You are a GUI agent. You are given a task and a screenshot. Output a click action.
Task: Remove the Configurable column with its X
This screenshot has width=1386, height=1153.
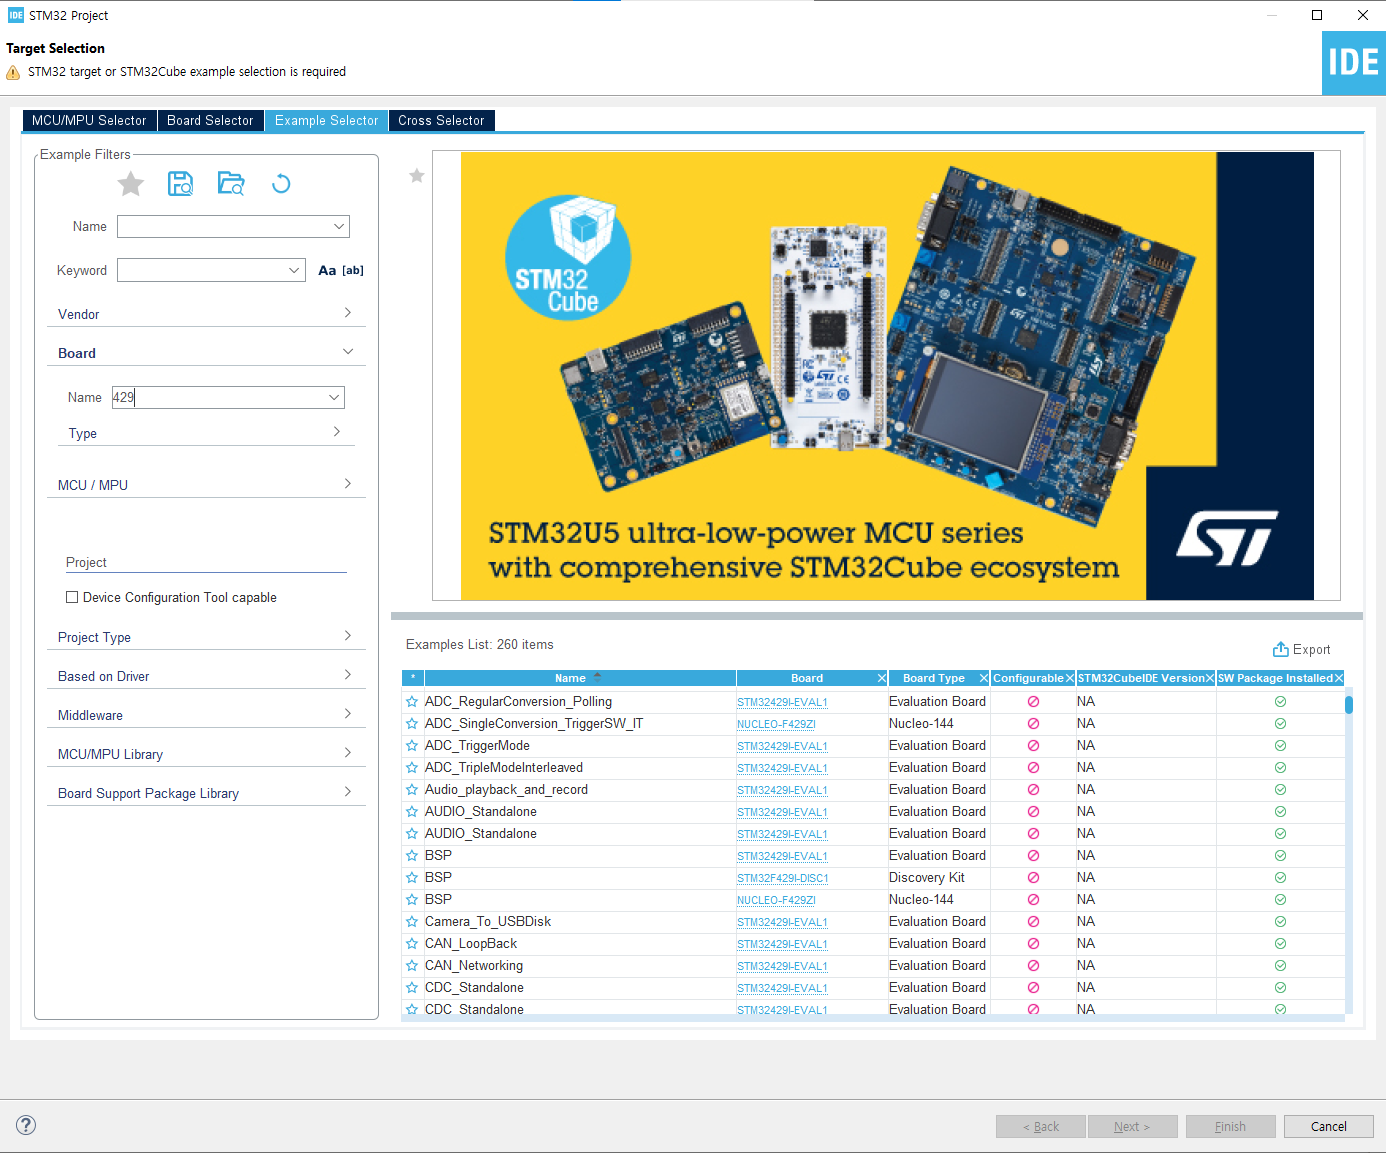point(1069,678)
